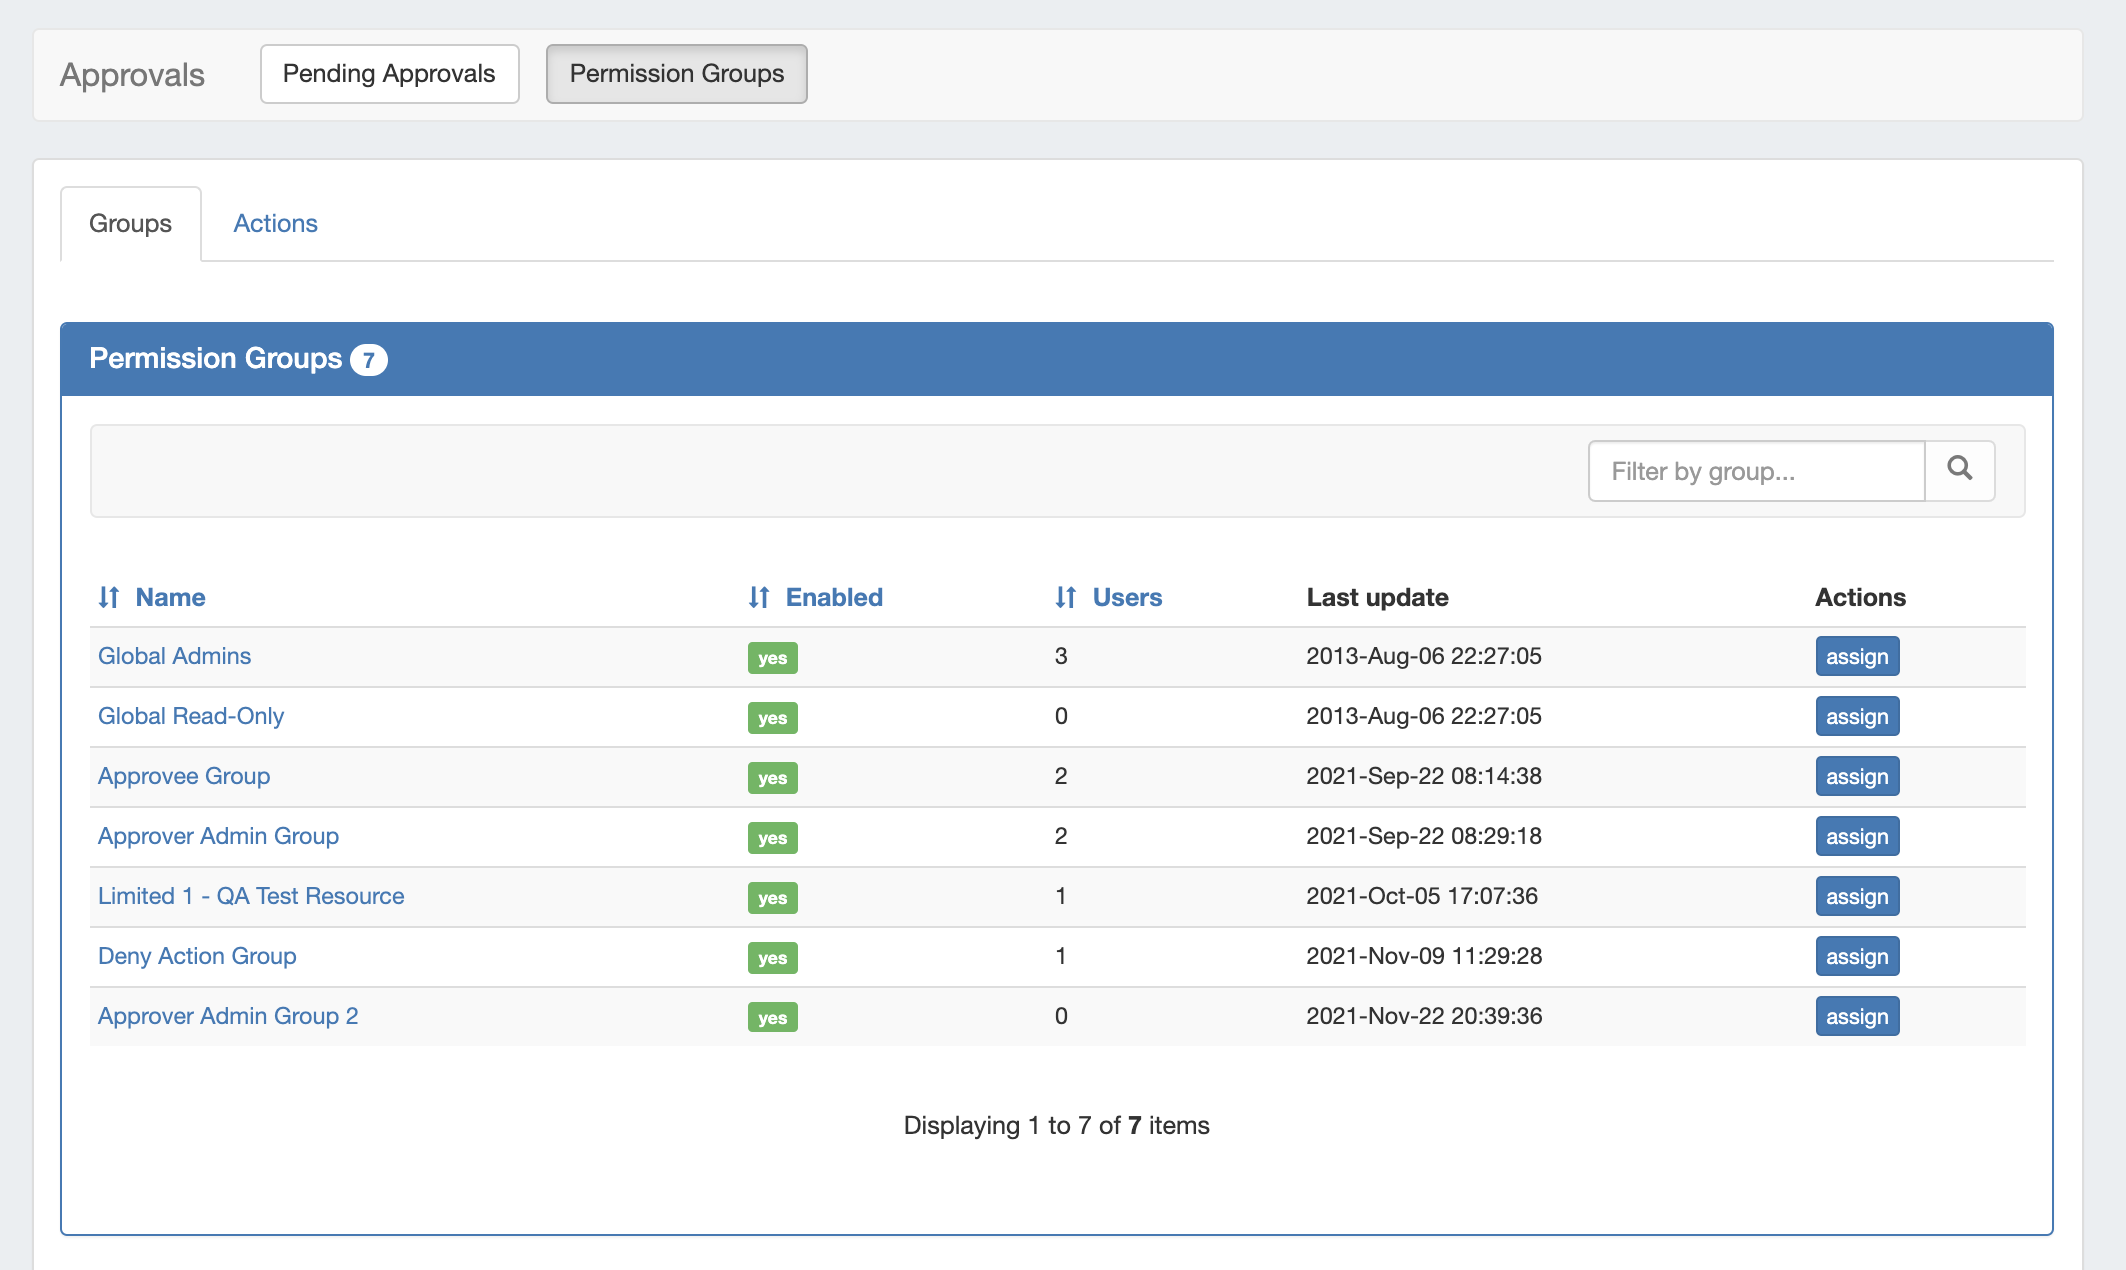
Task: Click sort arrows icon beside Users
Action: point(1066,597)
